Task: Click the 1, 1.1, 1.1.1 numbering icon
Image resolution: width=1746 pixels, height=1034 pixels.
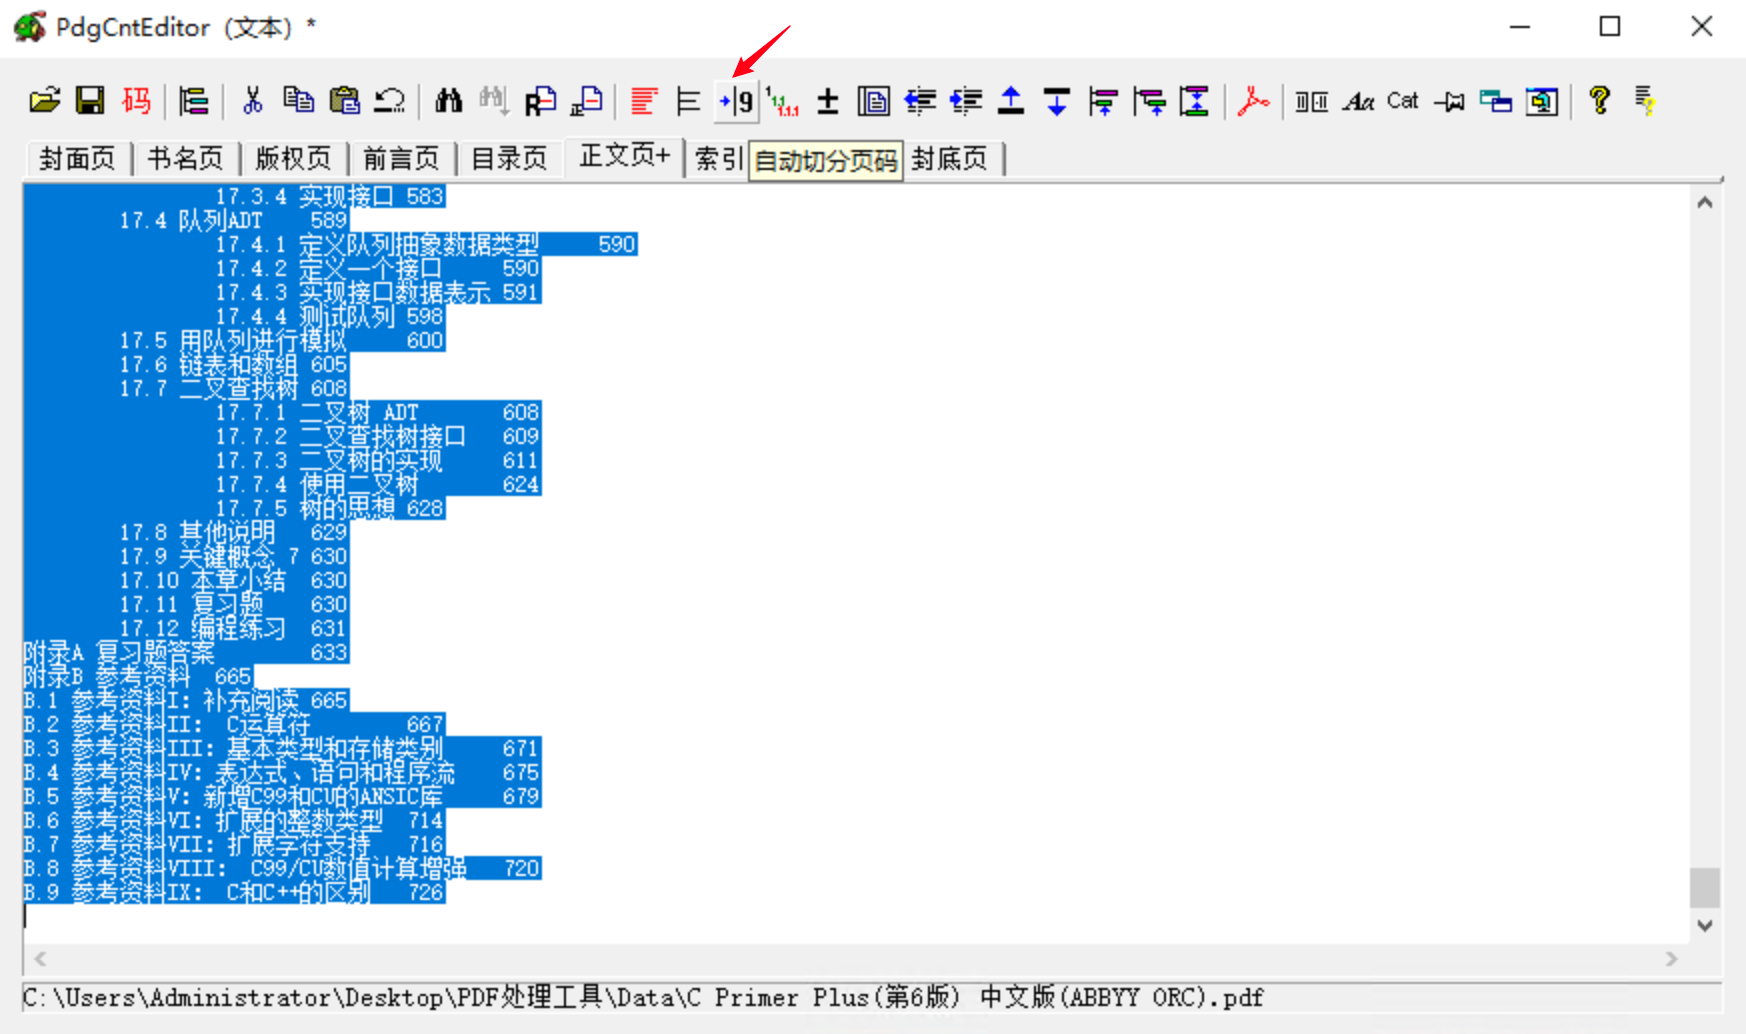Action: [782, 101]
